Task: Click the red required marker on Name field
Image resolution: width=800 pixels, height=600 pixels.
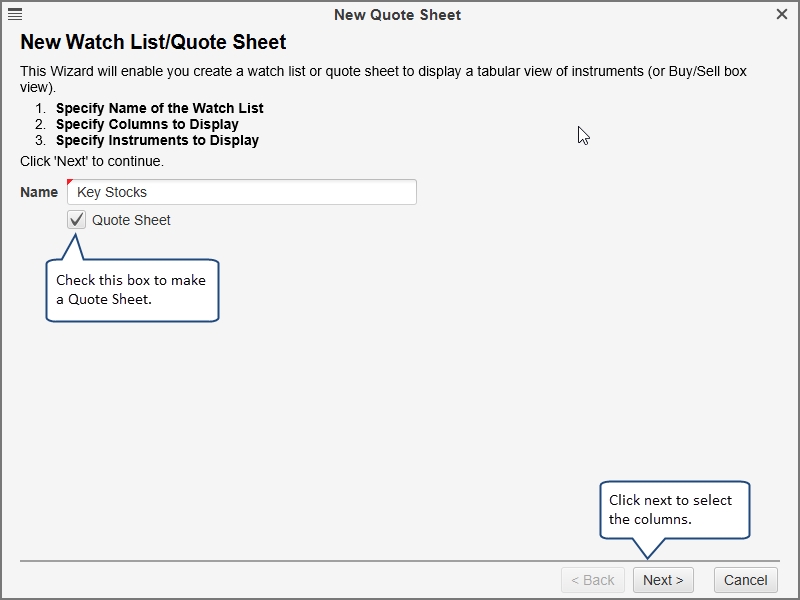Action: (70, 183)
